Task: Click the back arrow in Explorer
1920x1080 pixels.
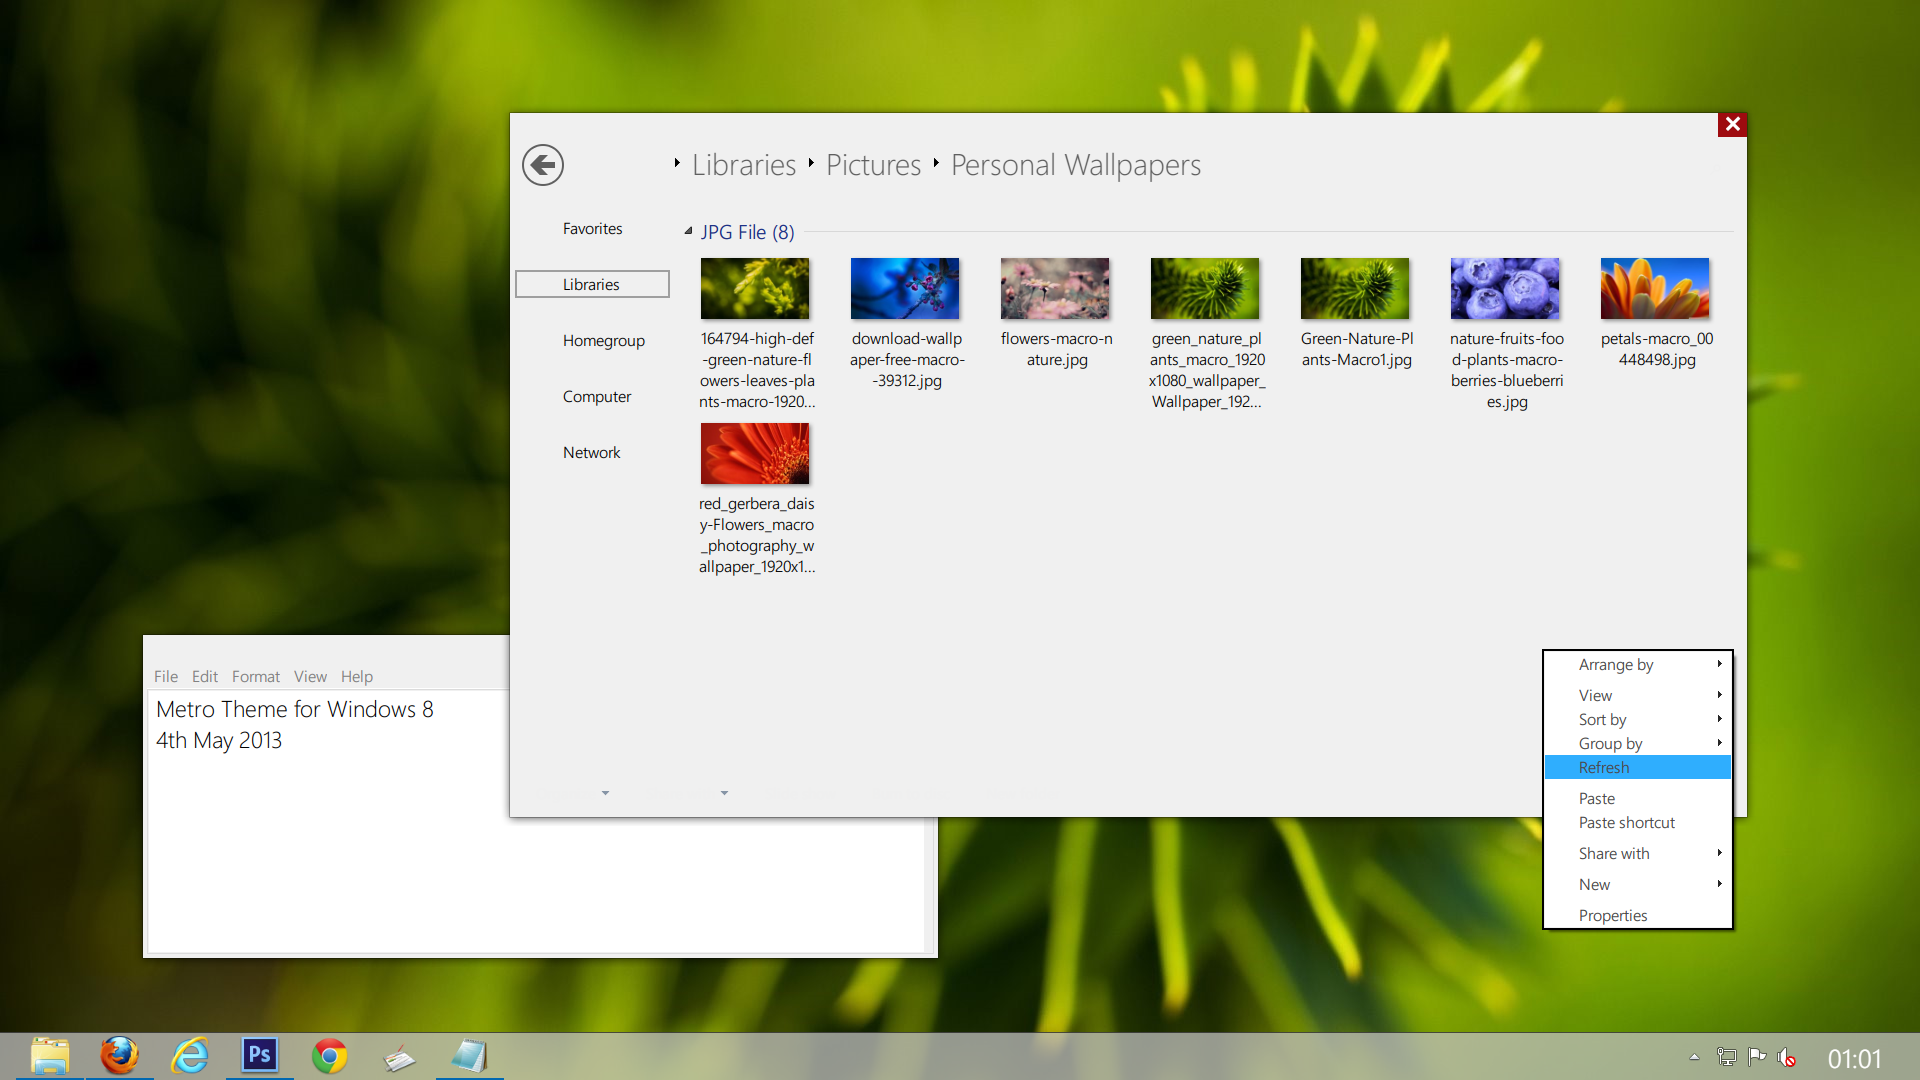Action: tap(543, 165)
